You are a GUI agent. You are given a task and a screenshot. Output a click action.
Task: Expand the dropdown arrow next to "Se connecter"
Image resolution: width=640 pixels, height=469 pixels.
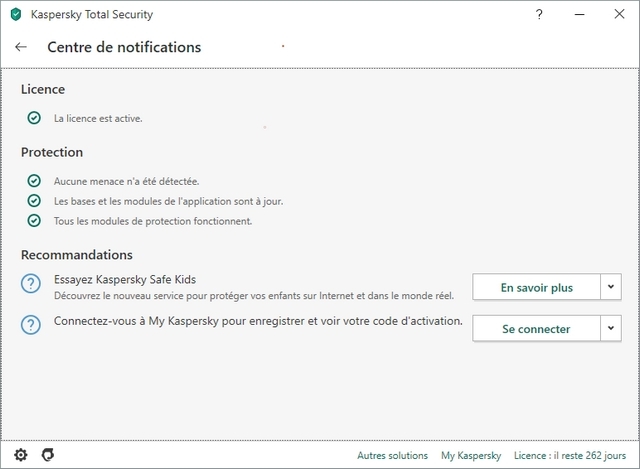[x=611, y=328]
